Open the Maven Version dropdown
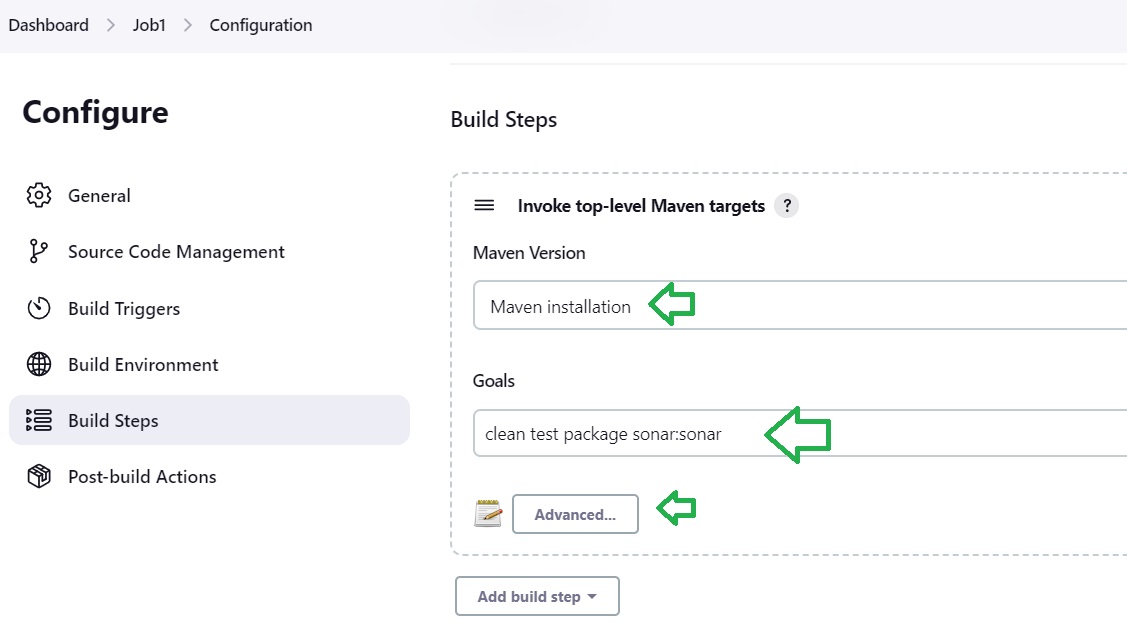Image resolution: width=1127 pixels, height=642 pixels. point(800,306)
